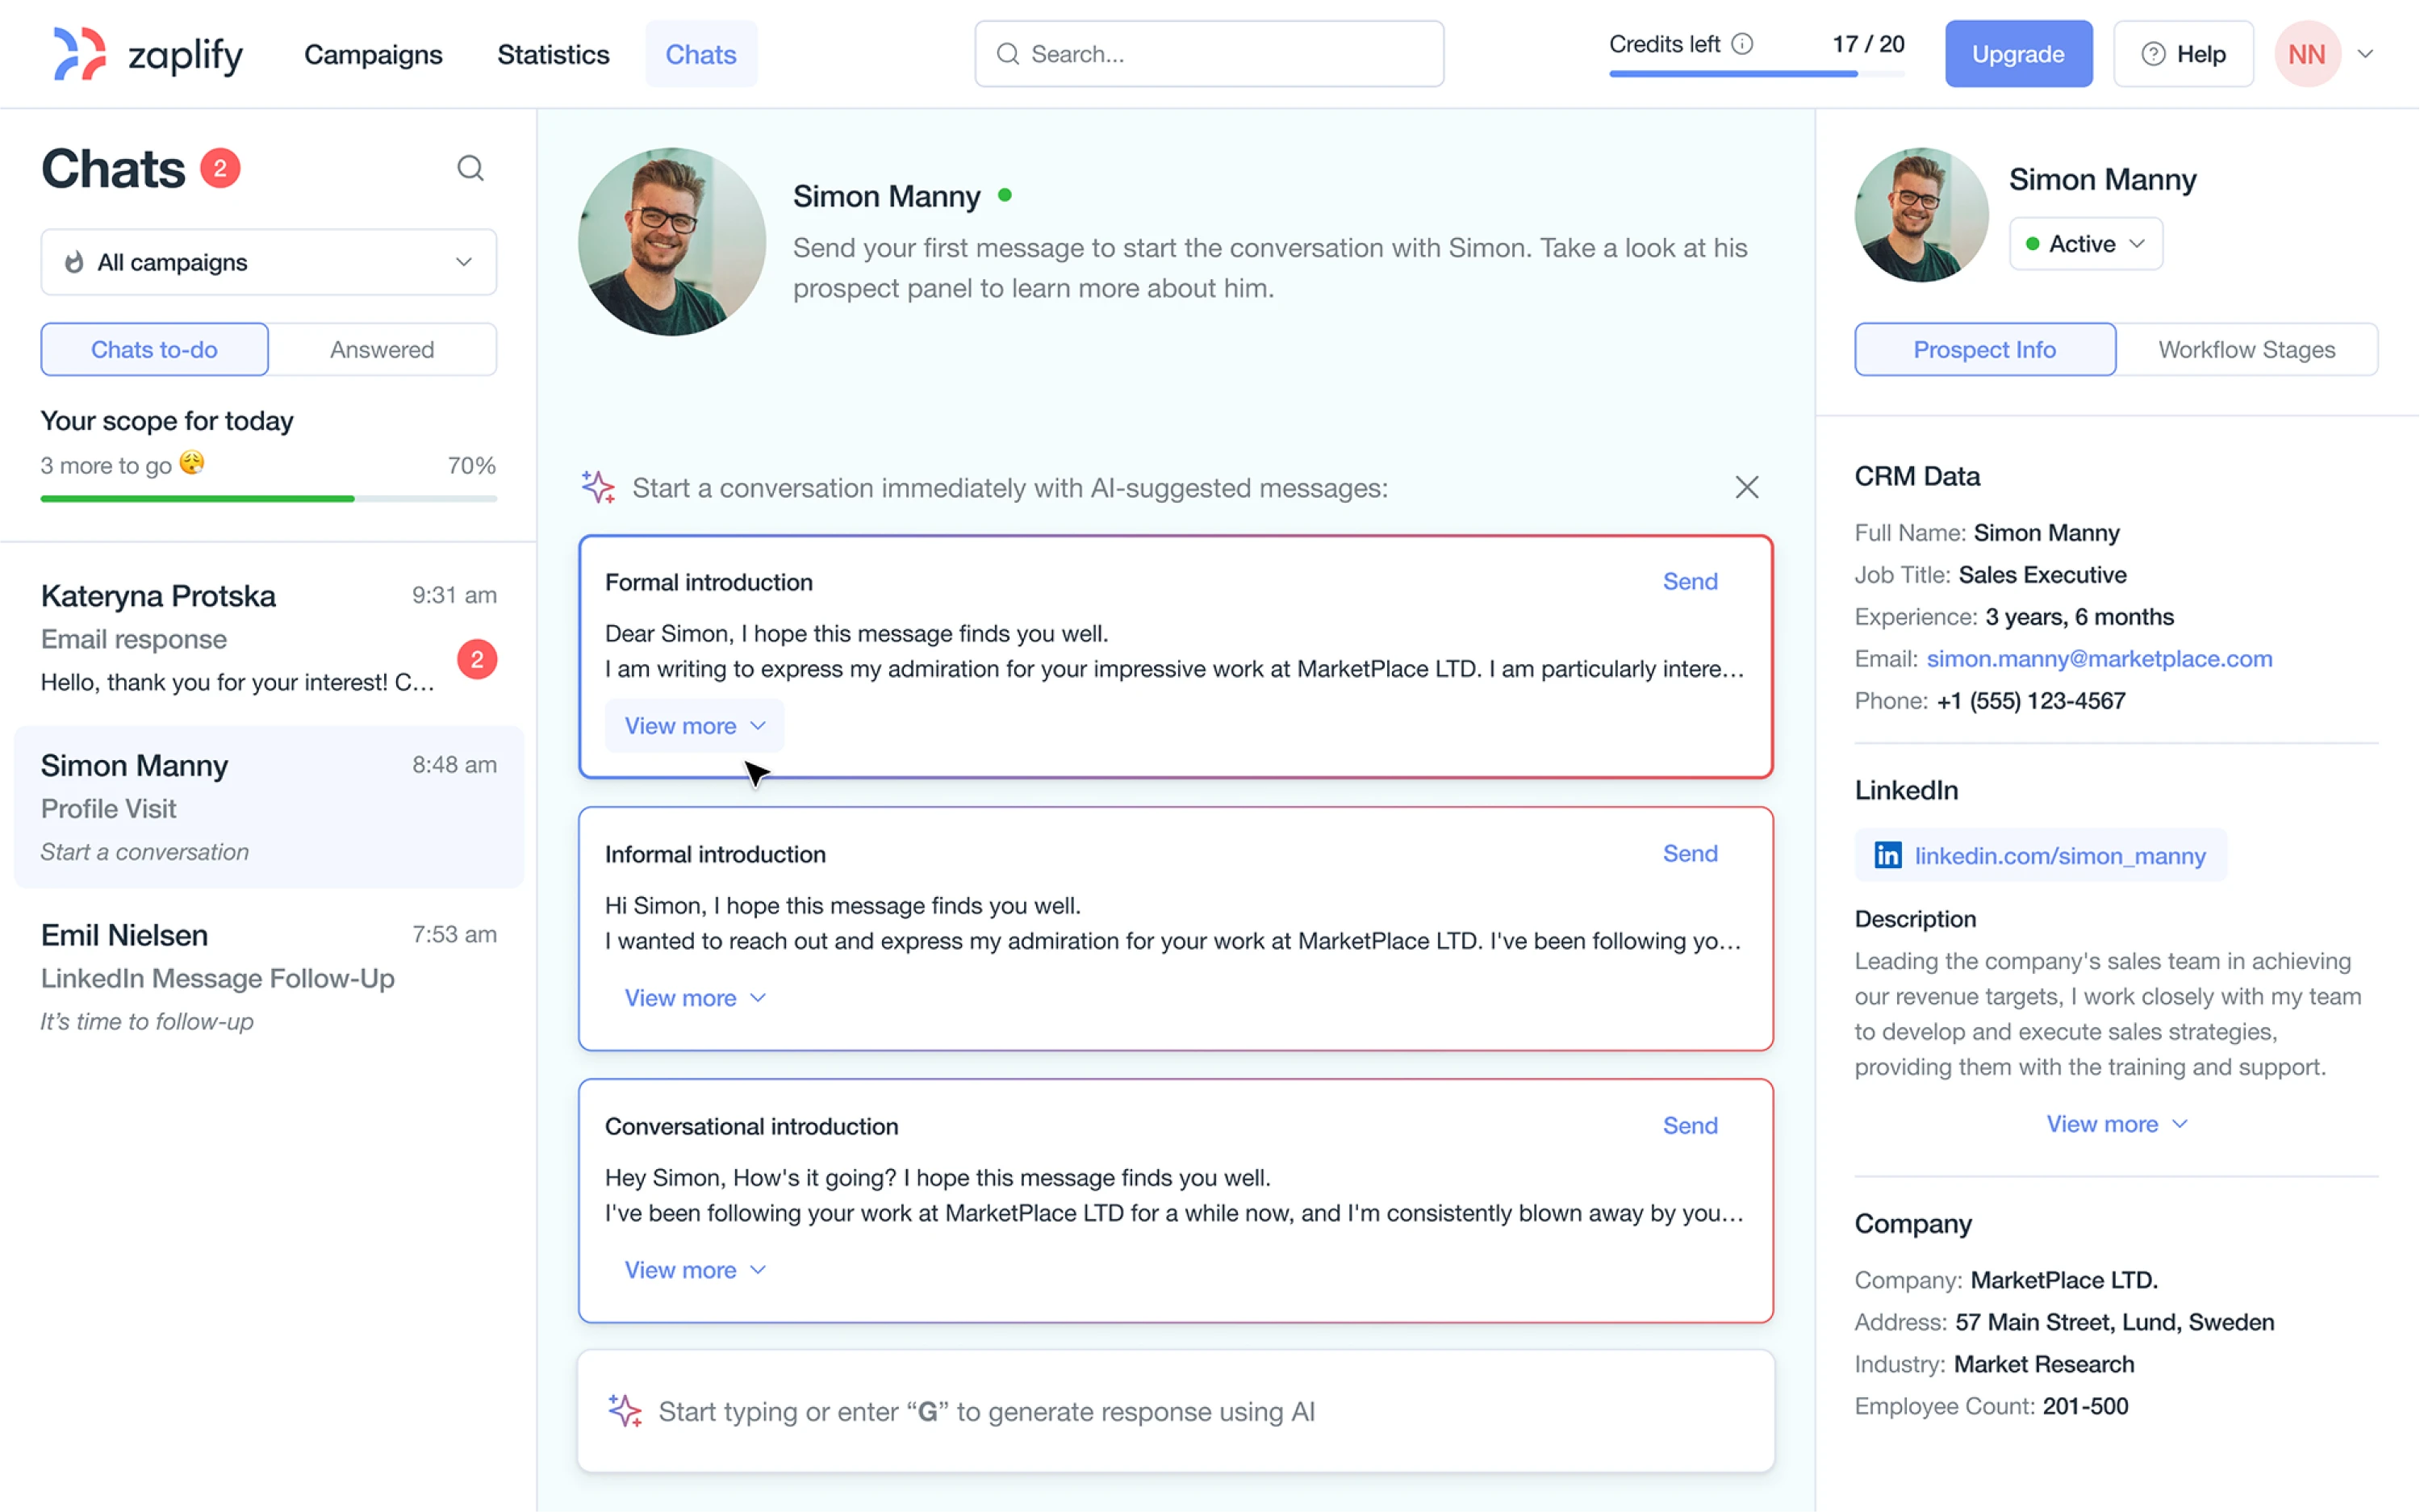
Task: Expand the Active status dropdown
Action: pos(2085,243)
